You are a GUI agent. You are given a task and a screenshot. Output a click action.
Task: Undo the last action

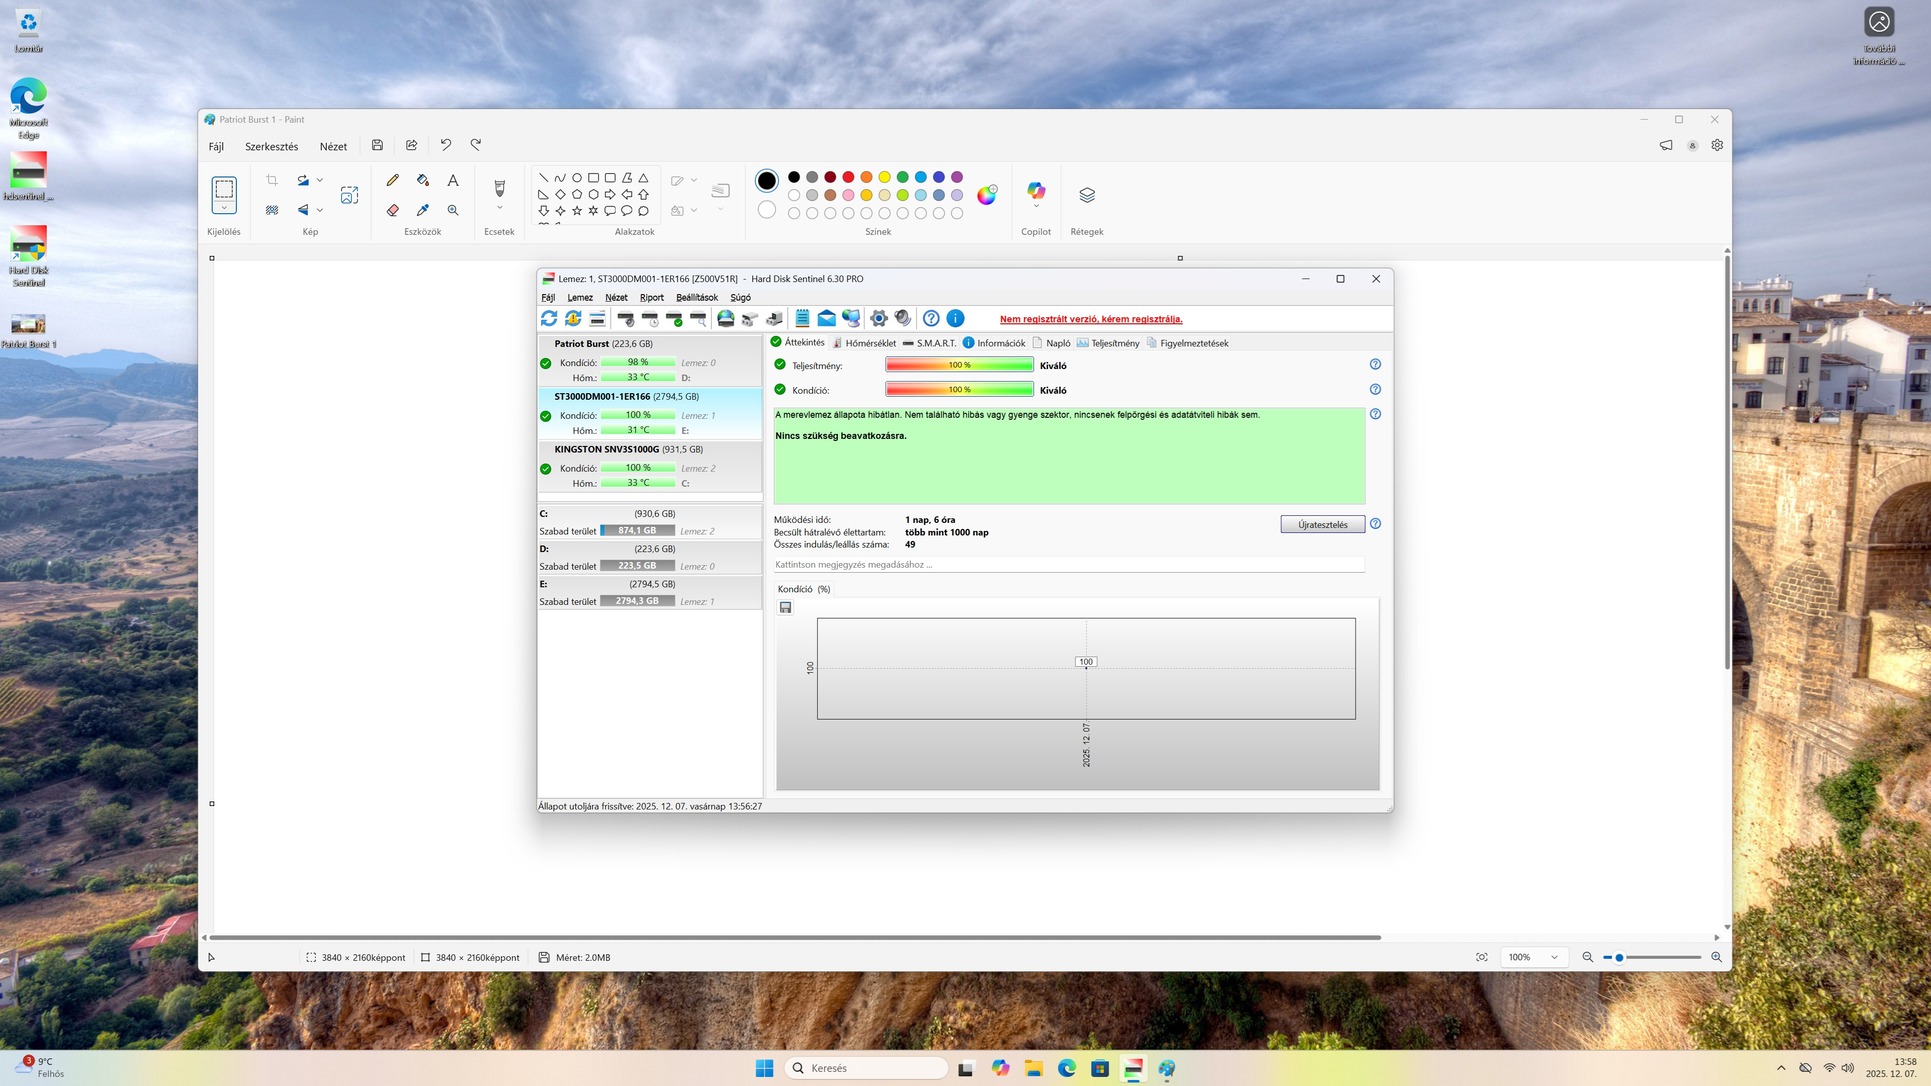point(446,145)
